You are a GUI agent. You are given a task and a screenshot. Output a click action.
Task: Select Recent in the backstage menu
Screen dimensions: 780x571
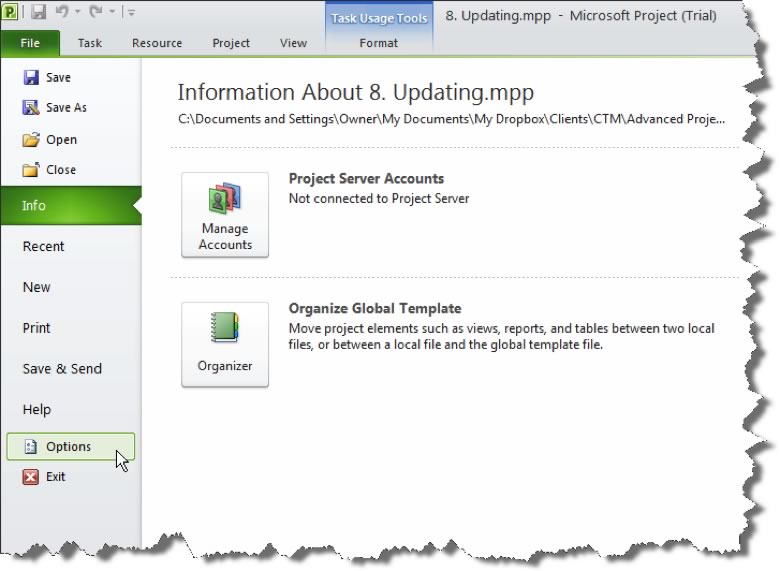pos(43,246)
